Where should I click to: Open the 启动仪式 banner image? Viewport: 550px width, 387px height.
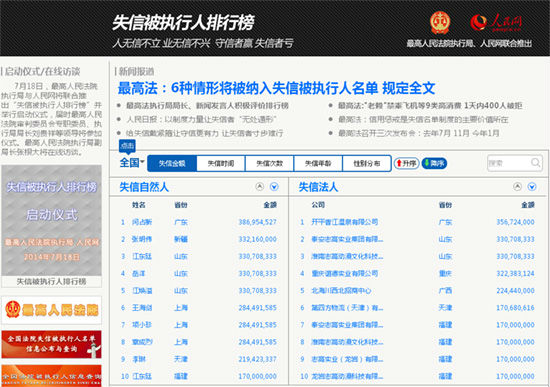pyautogui.click(x=52, y=220)
